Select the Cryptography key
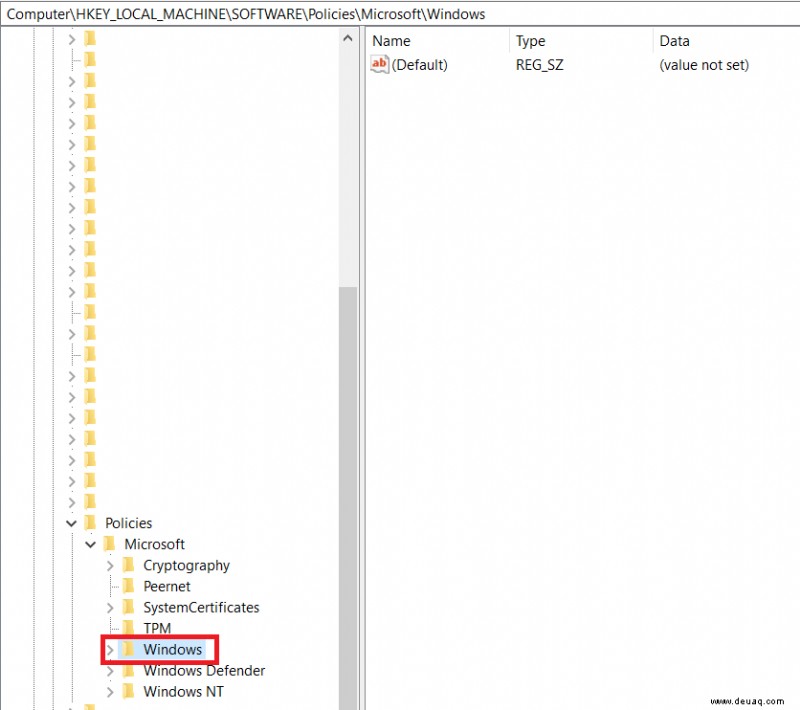This screenshot has height=710, width=800. pyautogui.click(x=186, y=566)
